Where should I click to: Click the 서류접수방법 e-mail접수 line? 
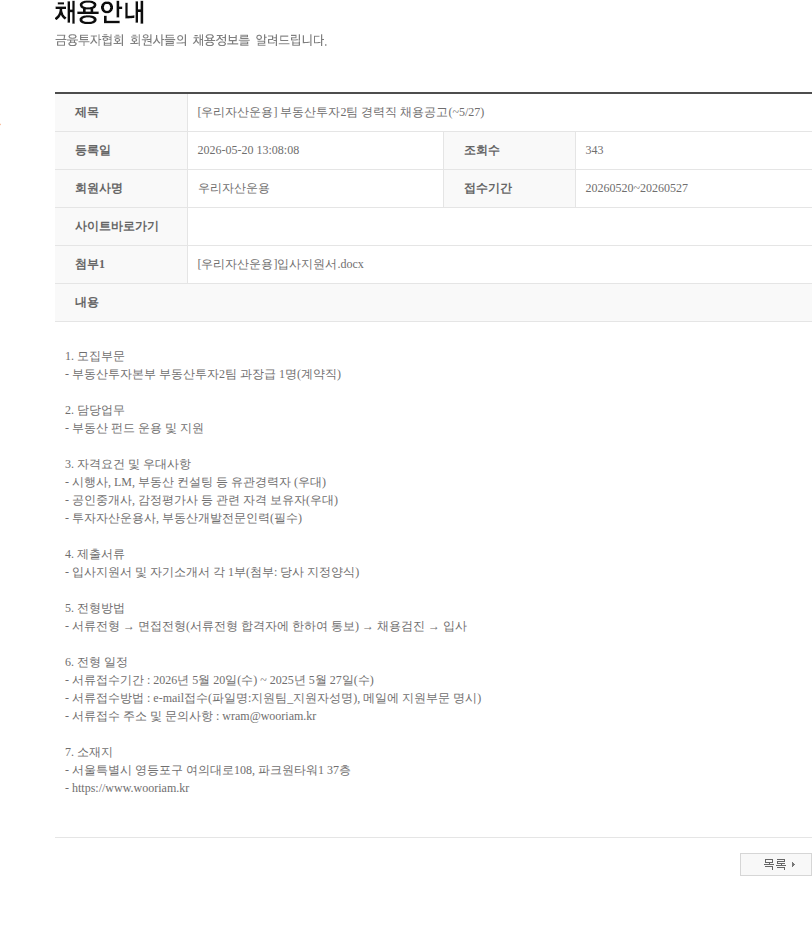point(273,698)
